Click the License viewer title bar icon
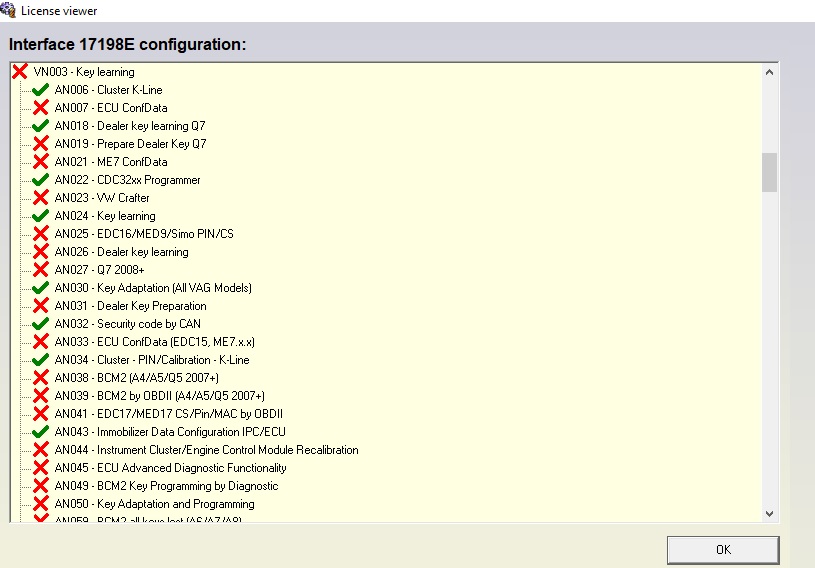 click(8, 9)
